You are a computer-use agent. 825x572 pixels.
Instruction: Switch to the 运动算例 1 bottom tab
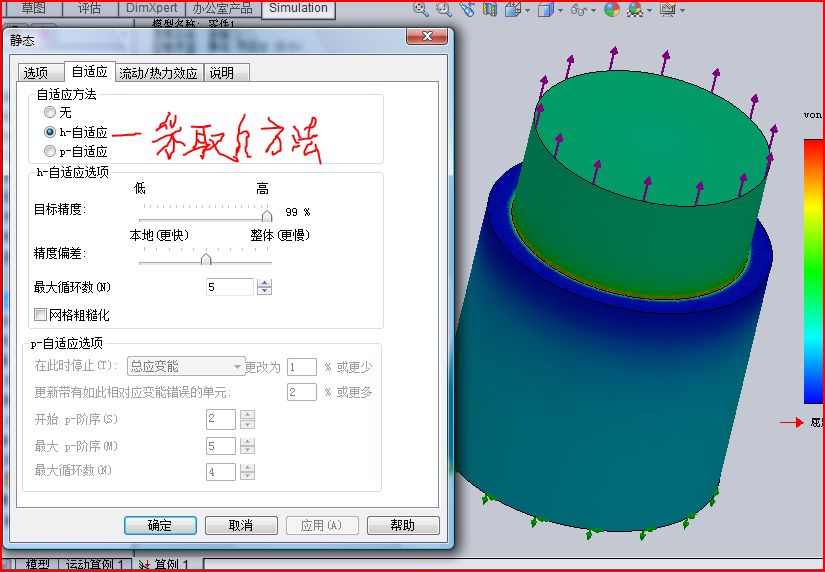[94, 565]
